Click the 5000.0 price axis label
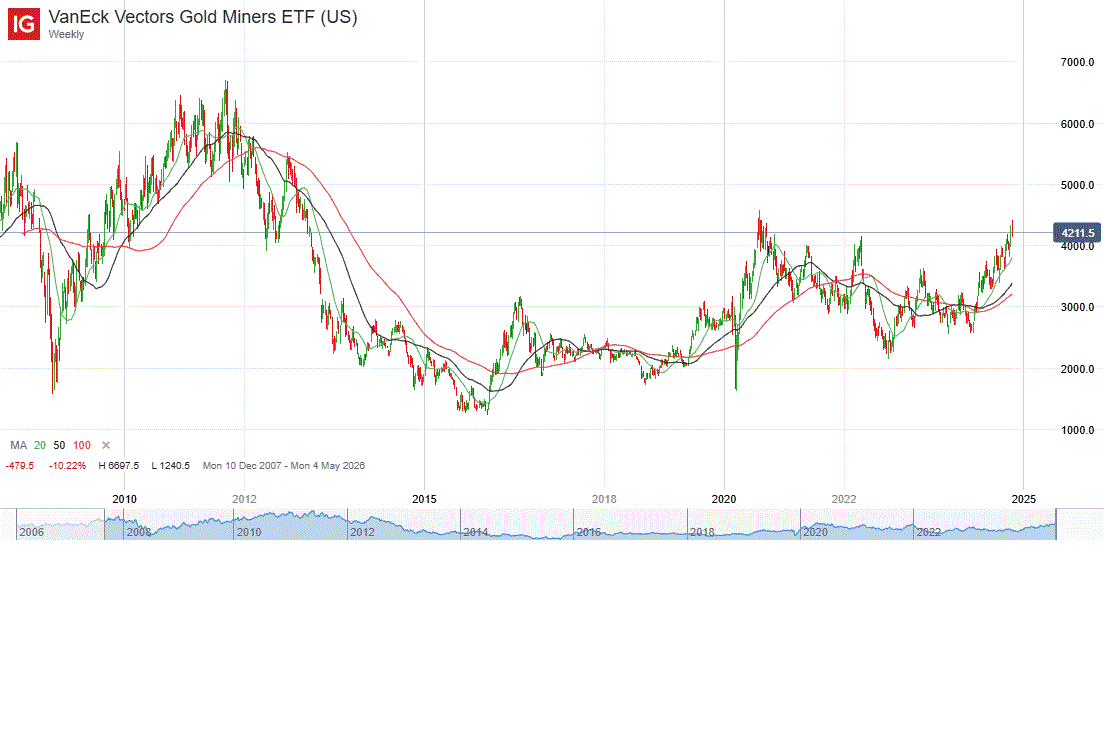 [x=1077, y=185]
